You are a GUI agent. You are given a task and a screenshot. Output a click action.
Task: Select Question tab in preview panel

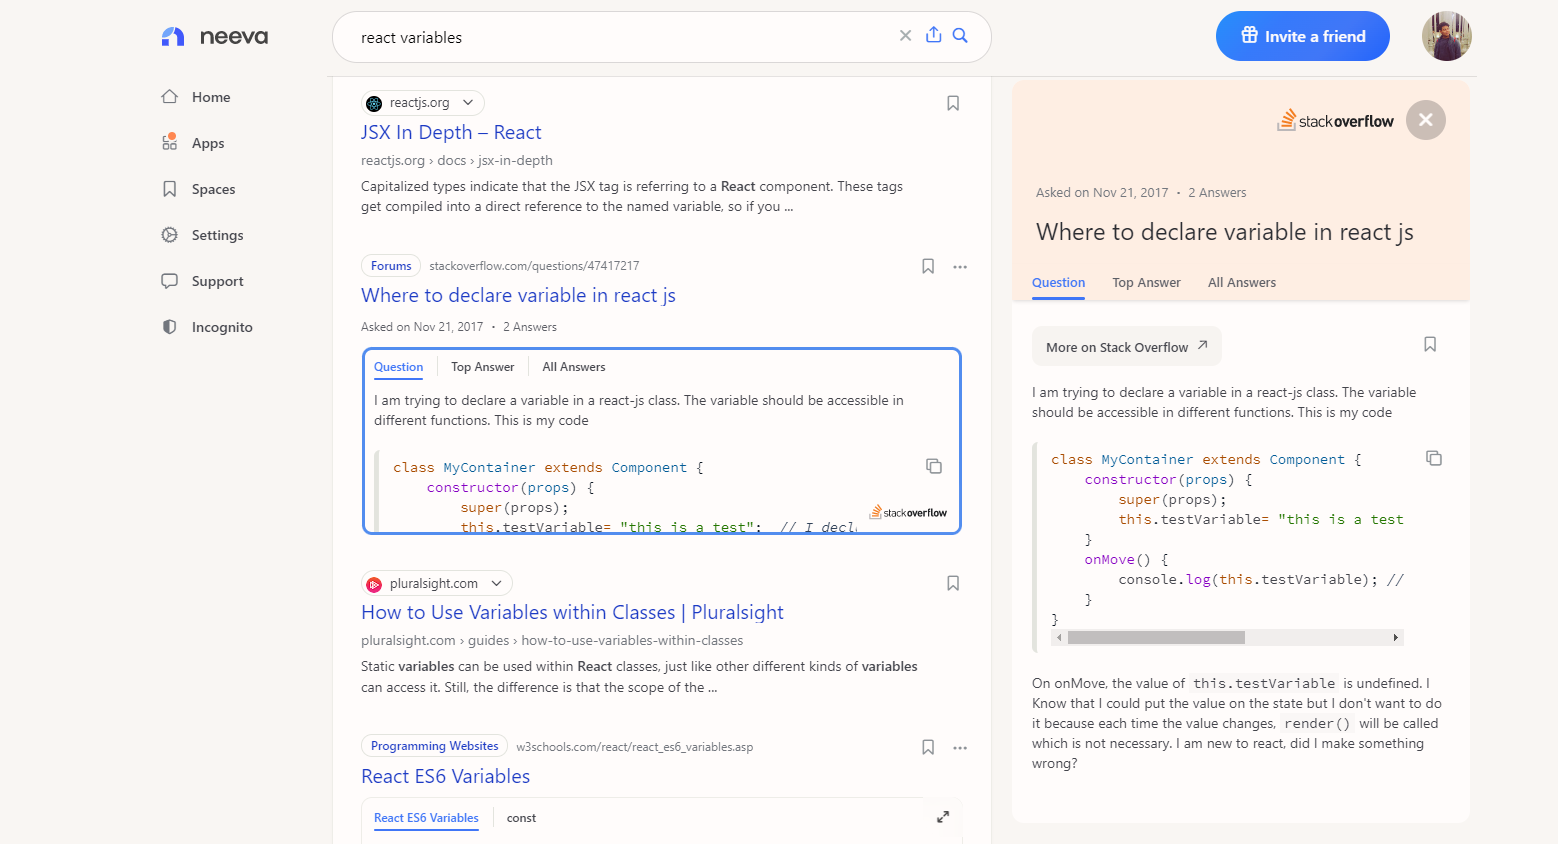point(1059,283)
